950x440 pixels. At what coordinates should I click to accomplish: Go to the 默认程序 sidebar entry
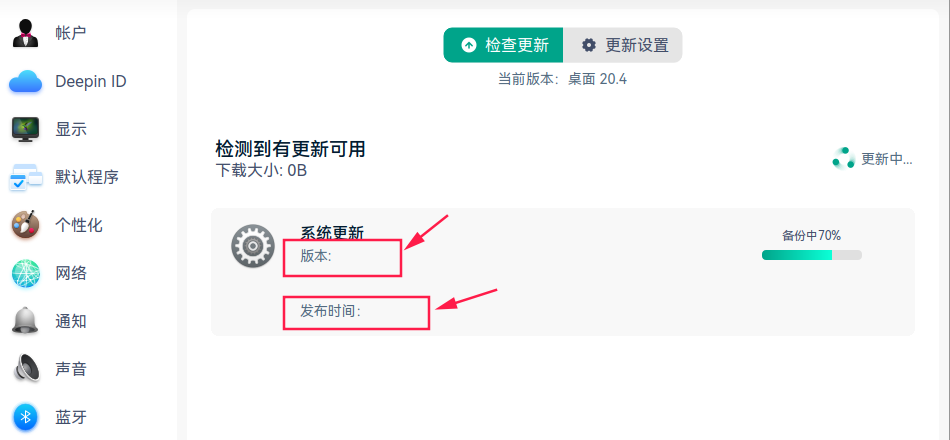(87, 177)
